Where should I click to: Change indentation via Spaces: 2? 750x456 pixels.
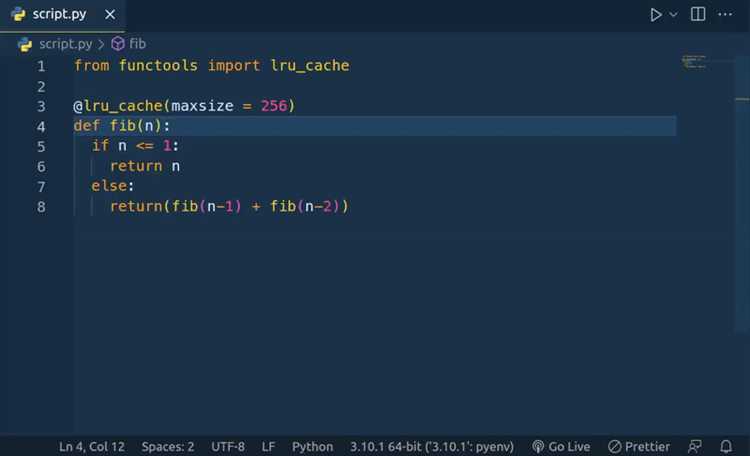(x=168, y=446)
